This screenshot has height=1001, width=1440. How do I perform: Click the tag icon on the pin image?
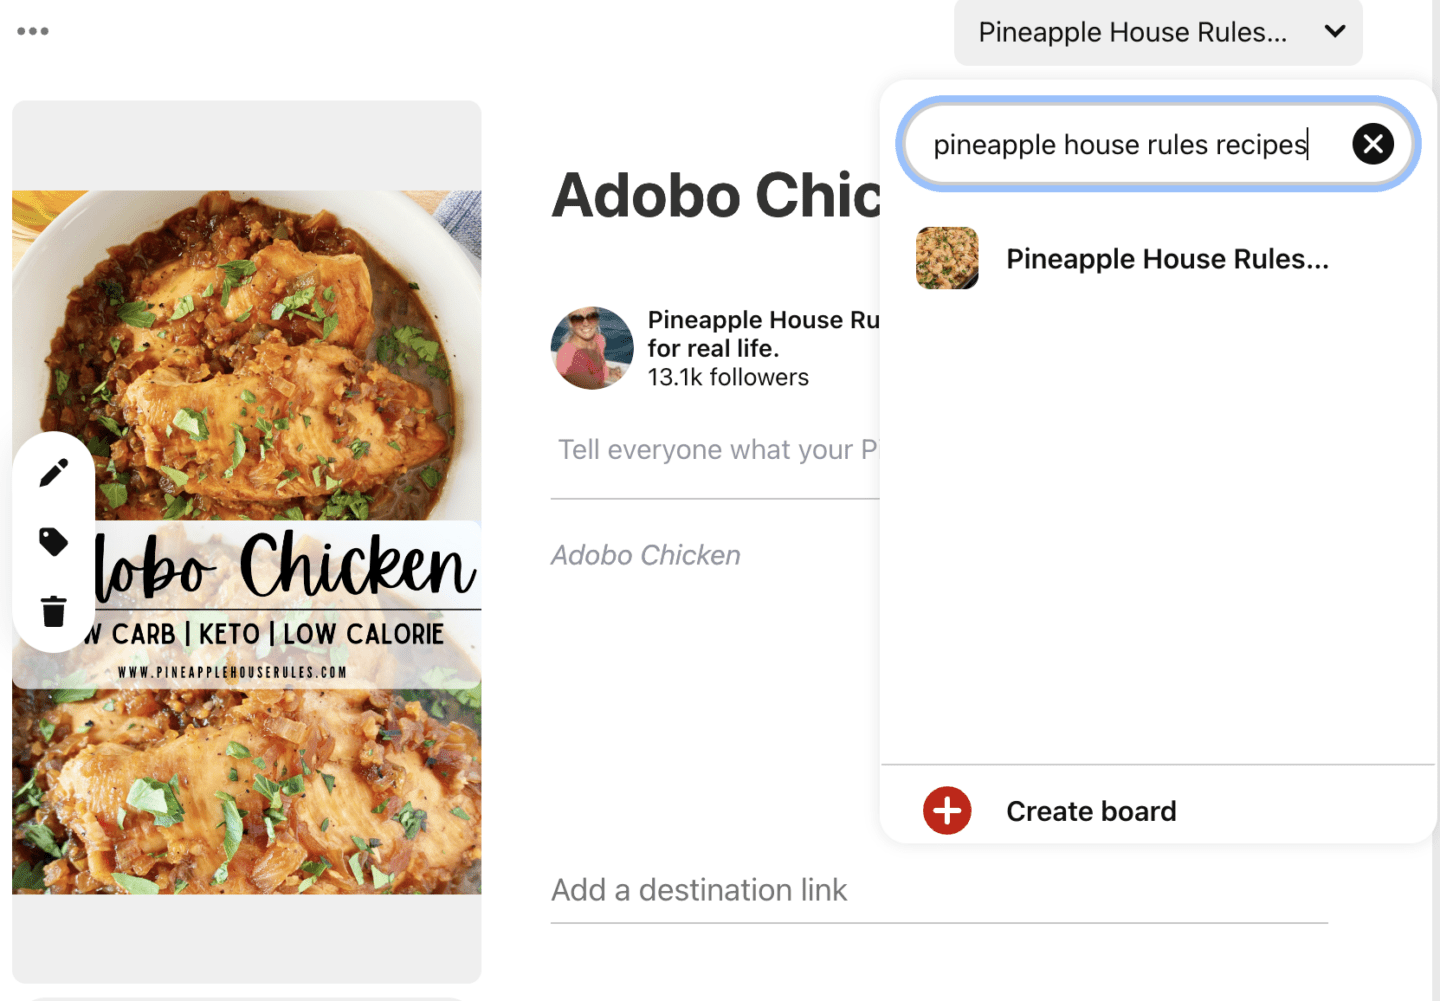click(x=53, y=541)
